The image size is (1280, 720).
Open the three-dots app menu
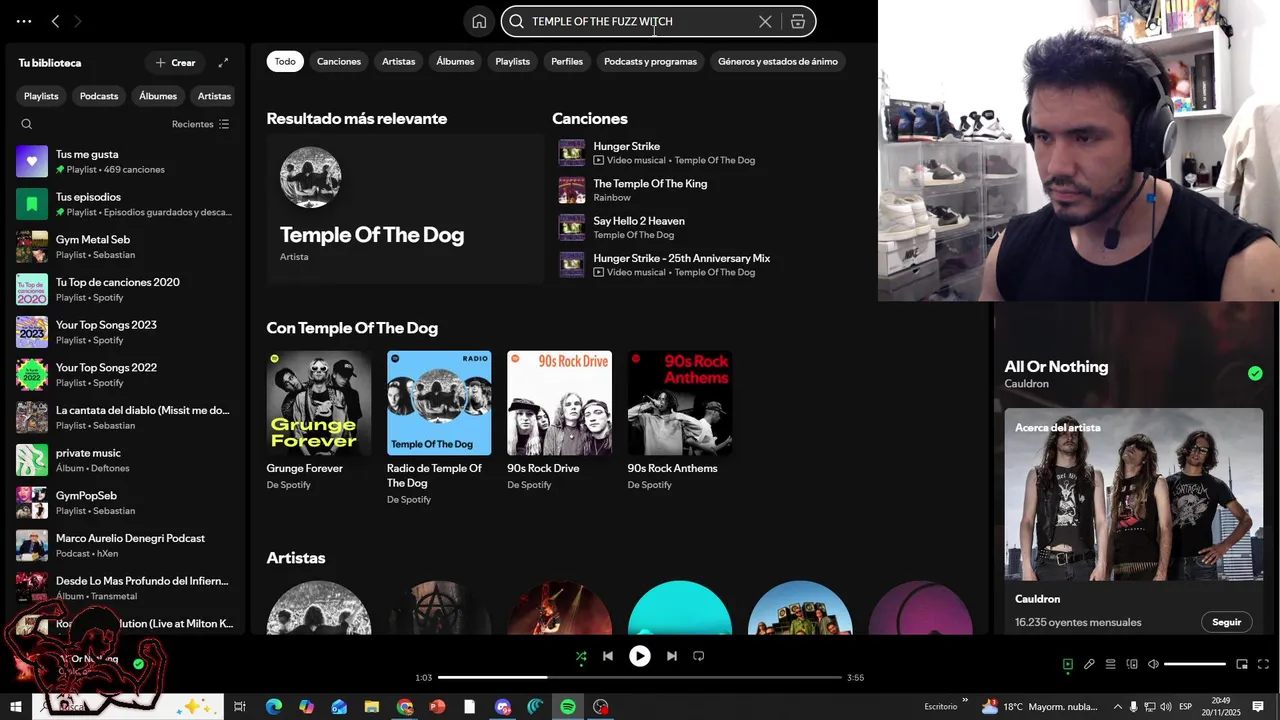[x=24, y=21]
